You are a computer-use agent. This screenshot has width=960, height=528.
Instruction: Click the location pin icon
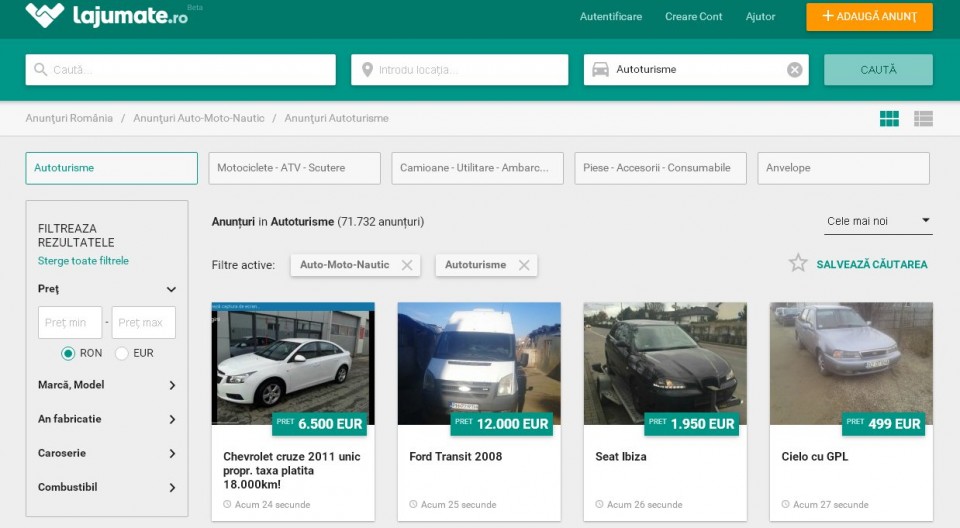click(x=367, y=70)
